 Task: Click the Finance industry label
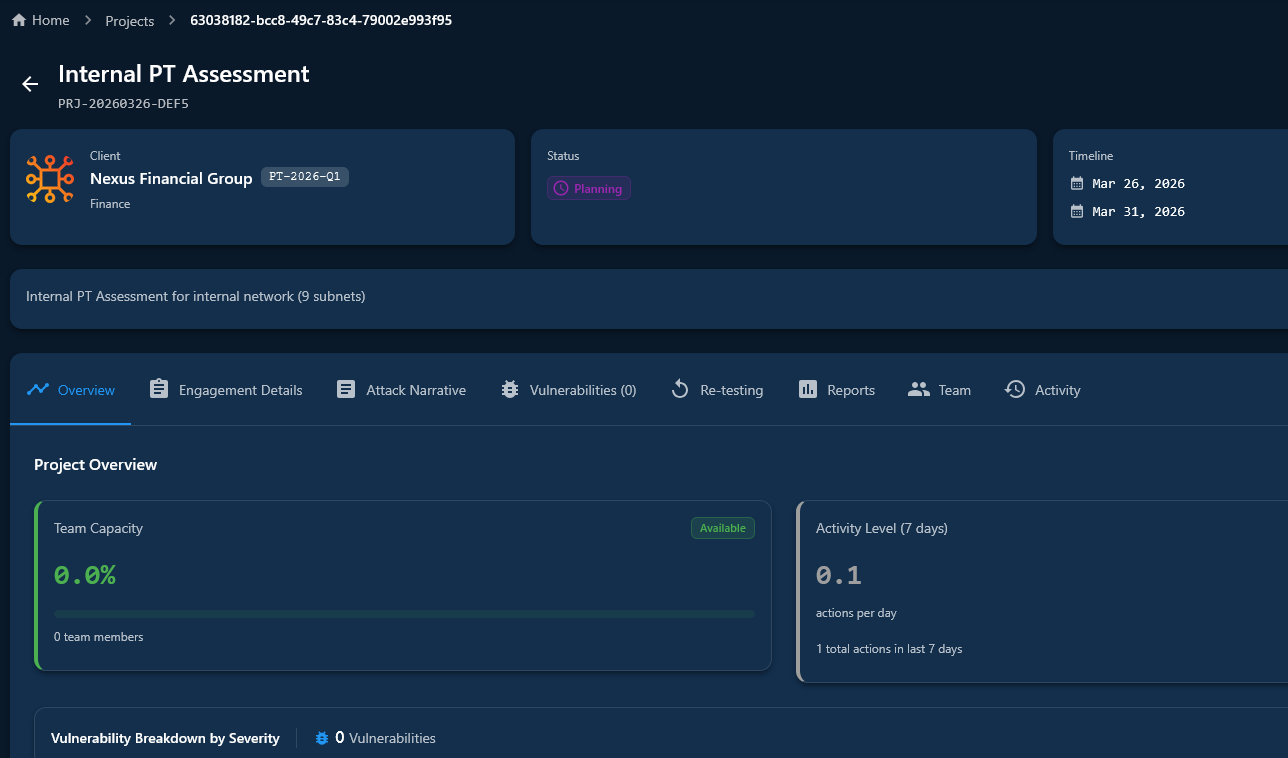tap(110, 204)
